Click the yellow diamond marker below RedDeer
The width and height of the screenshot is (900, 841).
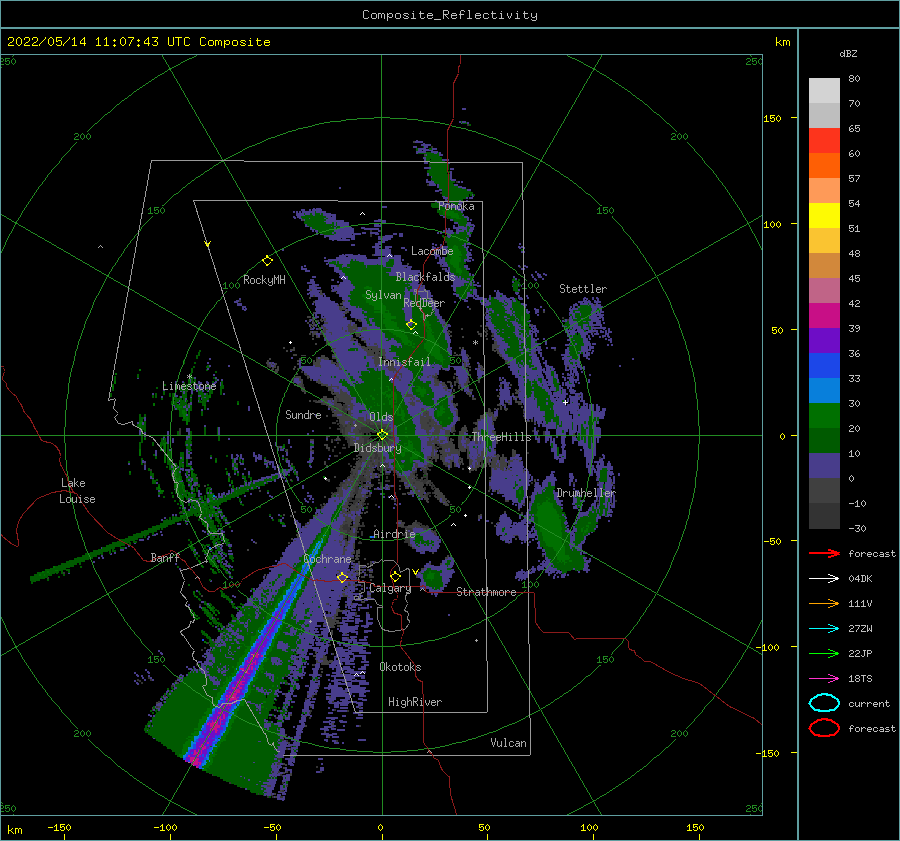click(x=411, y=325)
